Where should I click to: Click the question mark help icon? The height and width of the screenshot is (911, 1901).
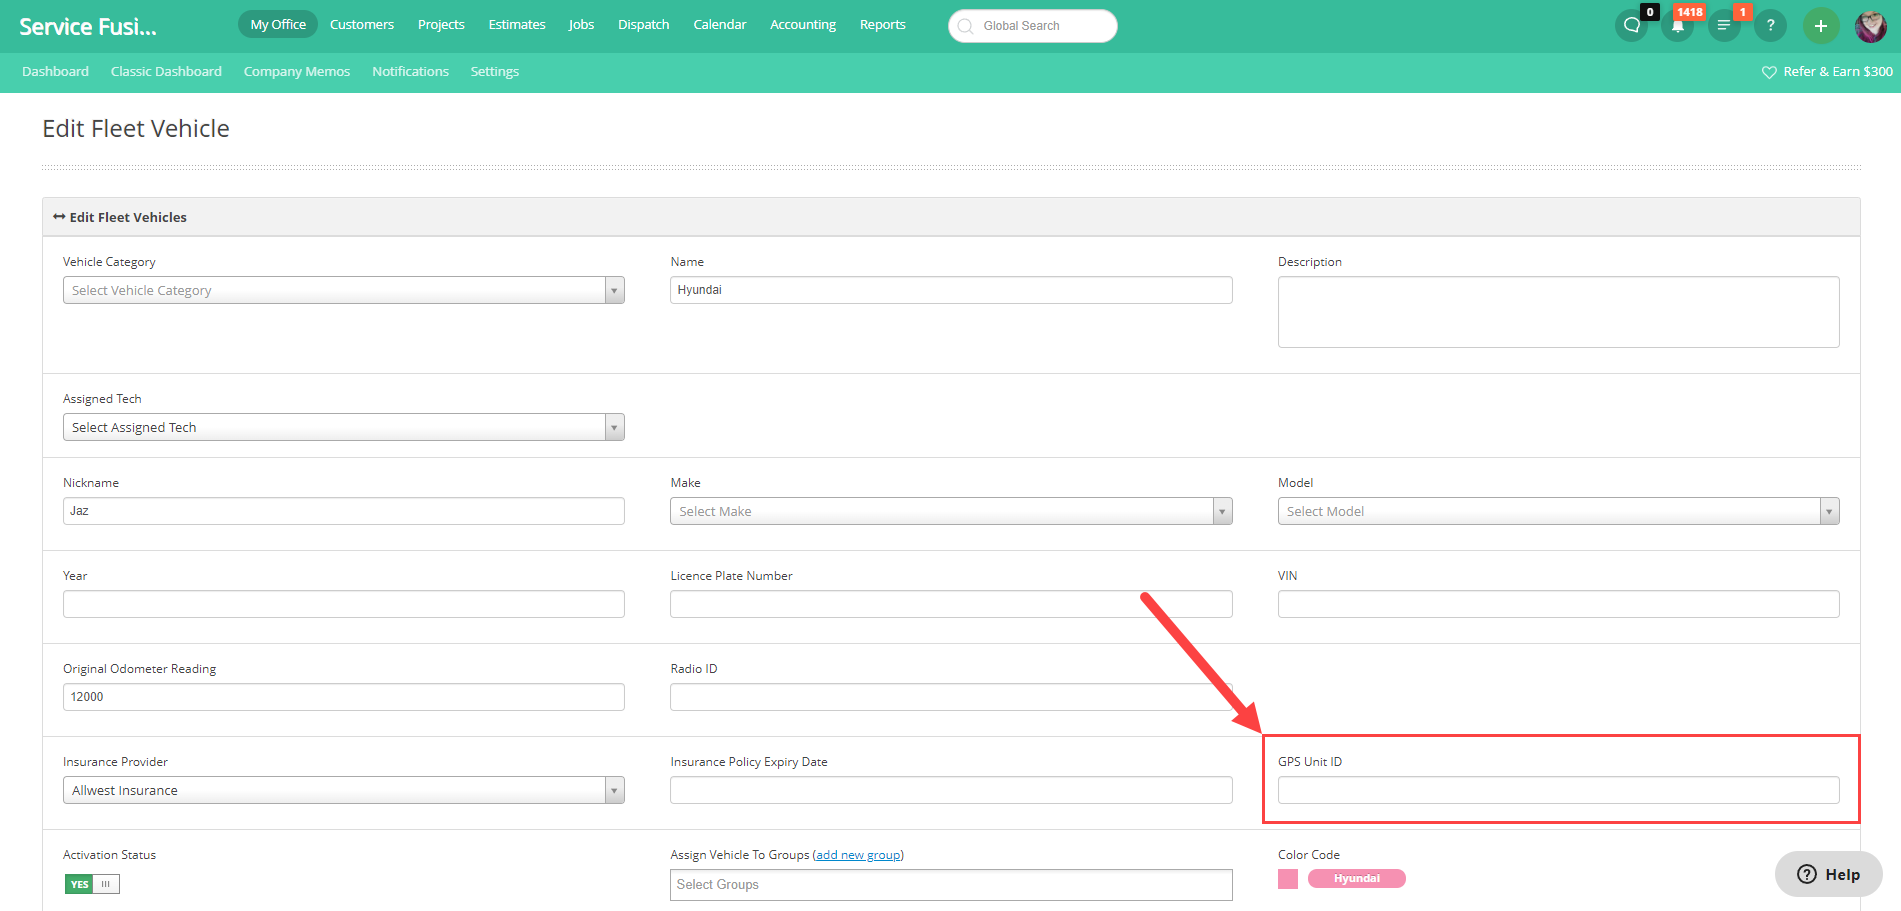[x=1770, y=26]
